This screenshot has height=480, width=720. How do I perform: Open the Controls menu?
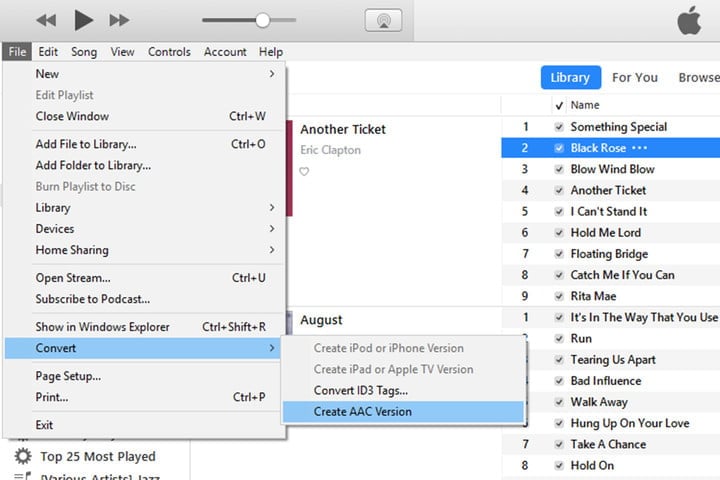point(169,51)
